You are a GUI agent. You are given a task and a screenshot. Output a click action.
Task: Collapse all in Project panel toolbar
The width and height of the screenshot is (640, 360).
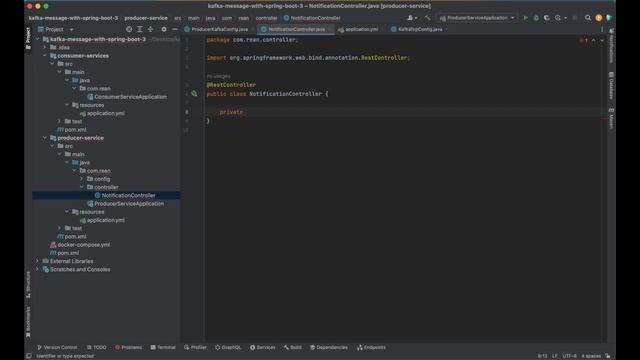point(150,29)
